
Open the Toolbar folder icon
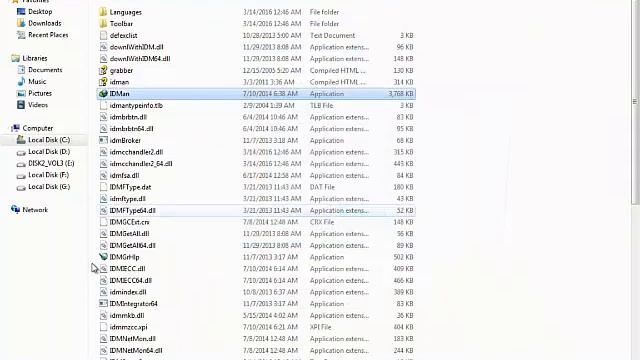pyautogui.click(x=103, y=24)
